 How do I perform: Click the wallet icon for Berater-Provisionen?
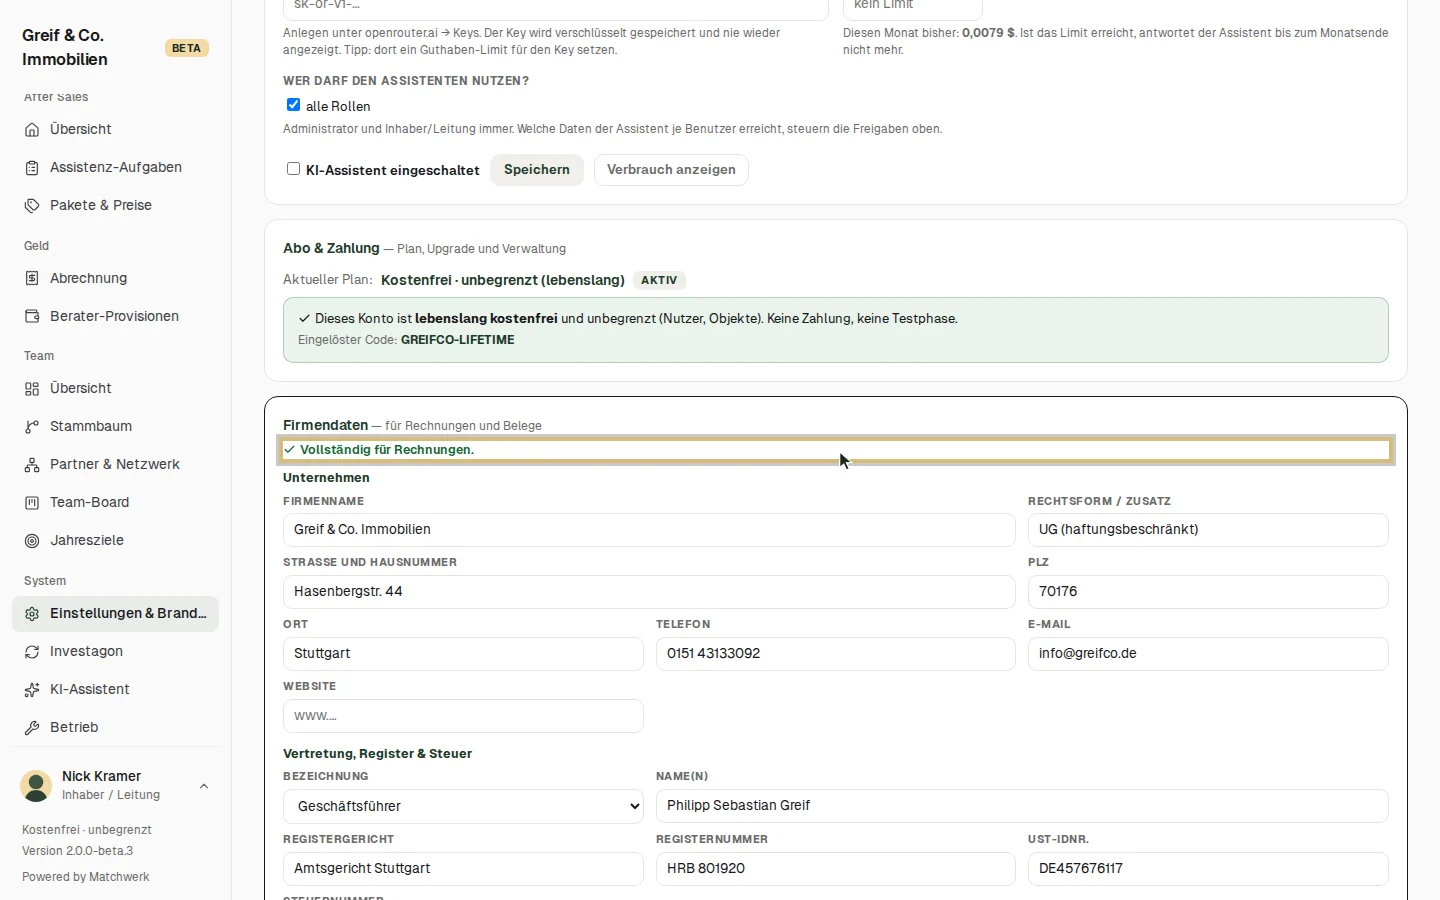(x=32, y=316)
